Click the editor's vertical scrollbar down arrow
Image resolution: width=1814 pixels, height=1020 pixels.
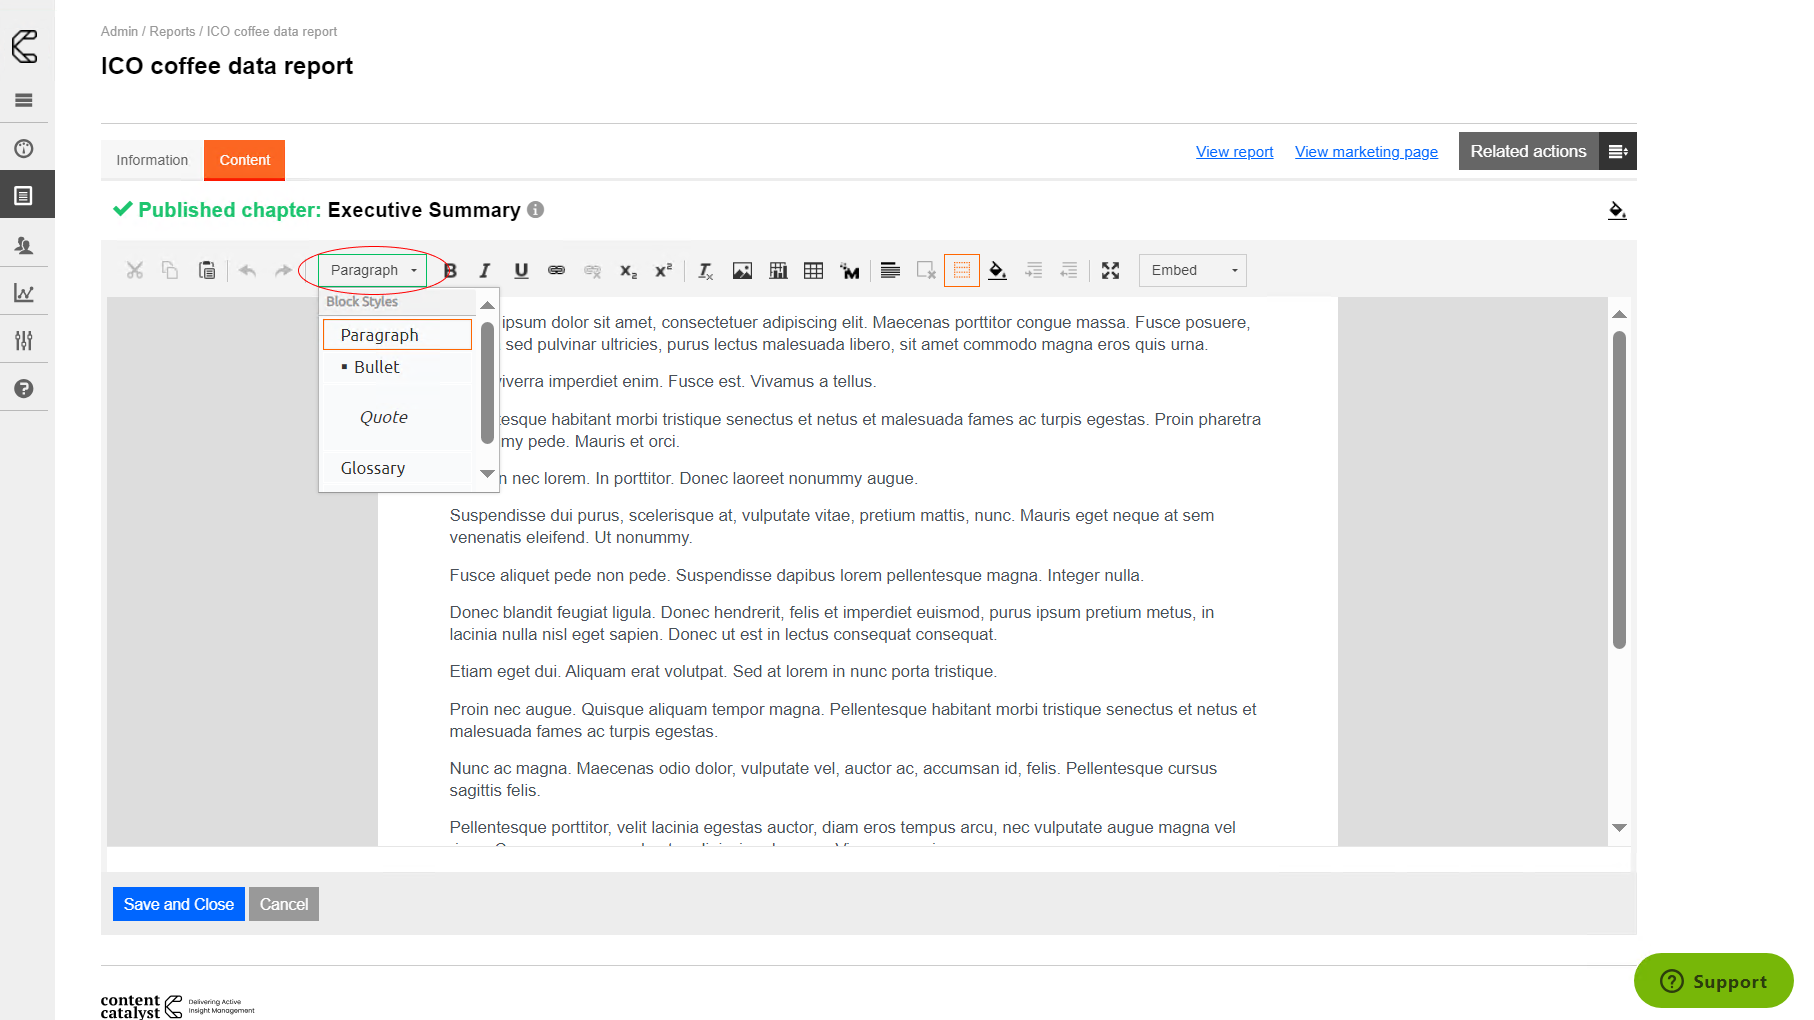click(x=1619, y=828)
